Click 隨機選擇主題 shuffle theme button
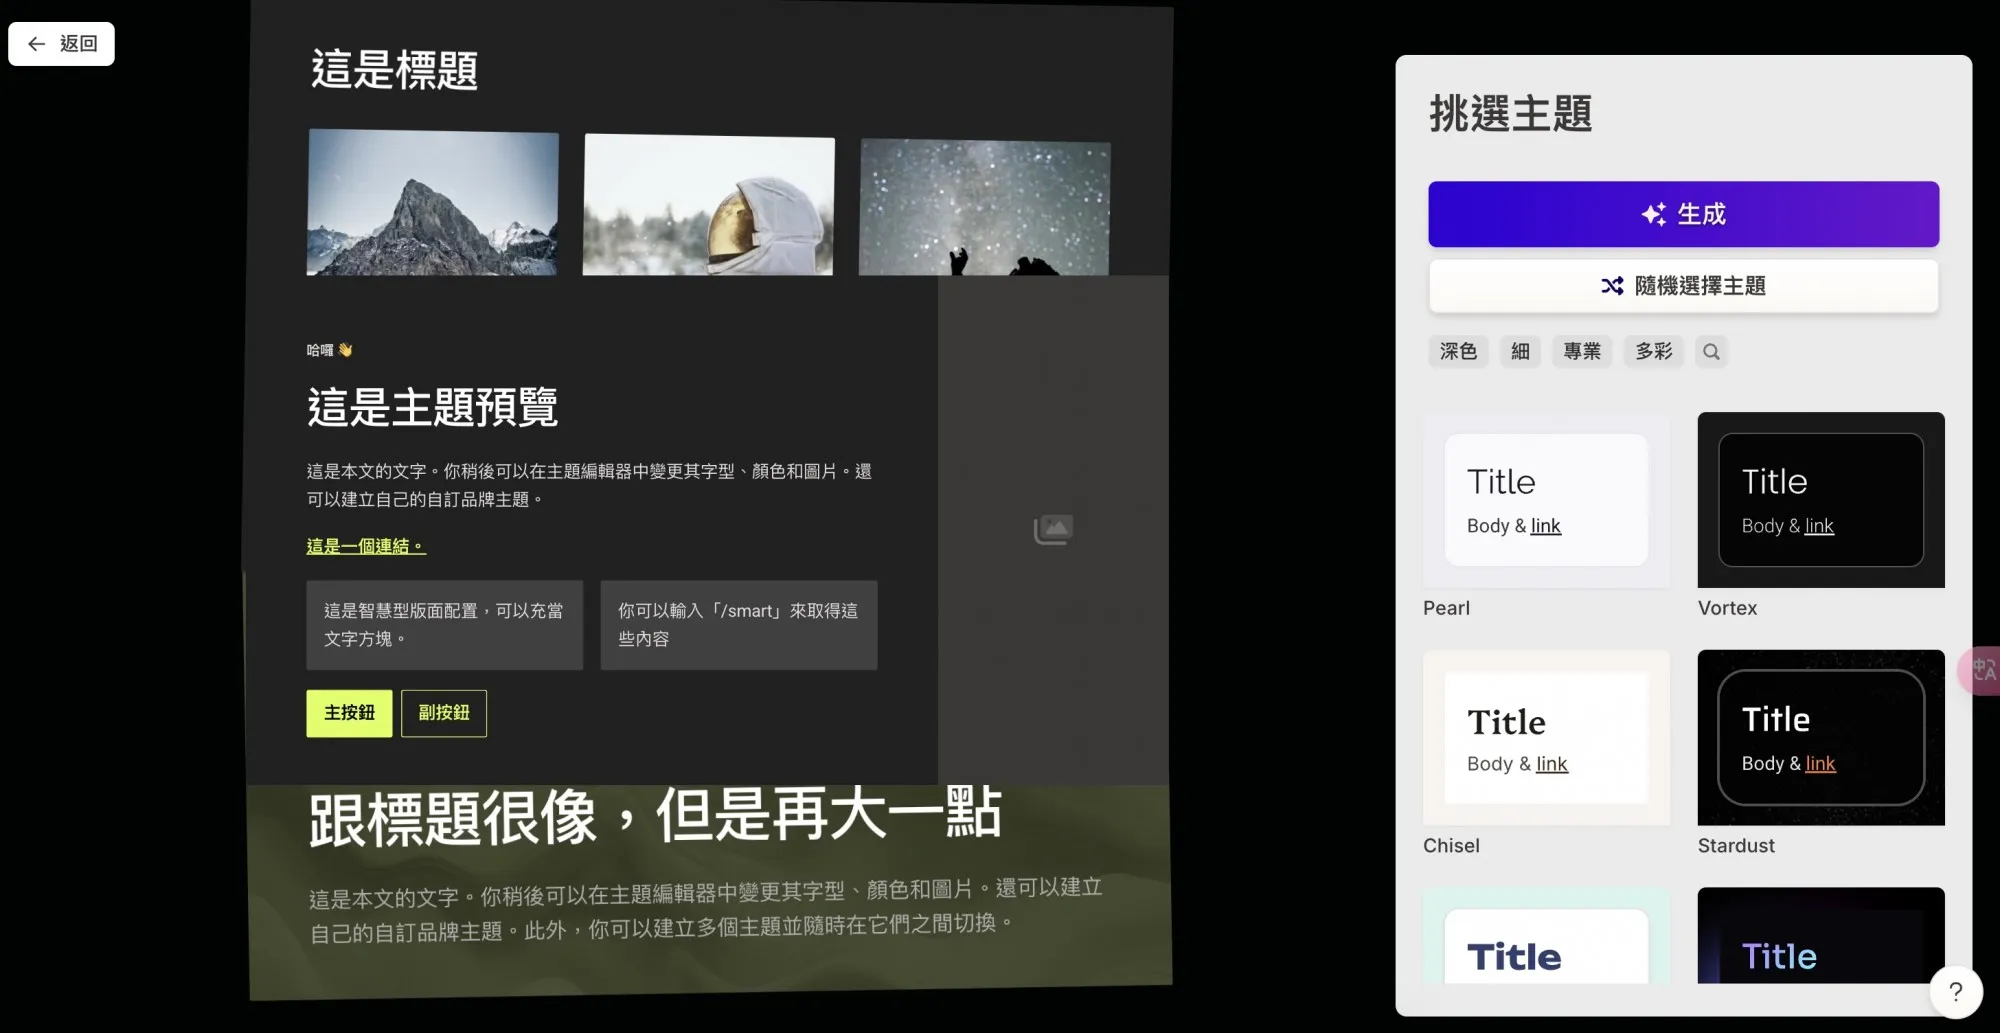Viewport: 2000px width, 1033px height. (1683, 286)
